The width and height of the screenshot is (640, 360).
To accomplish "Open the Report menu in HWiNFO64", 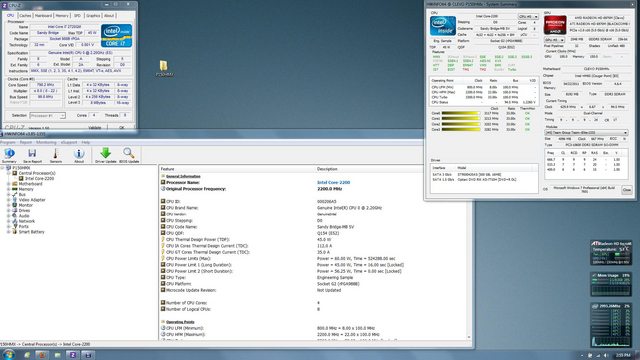I will click(x=26, y=142).
